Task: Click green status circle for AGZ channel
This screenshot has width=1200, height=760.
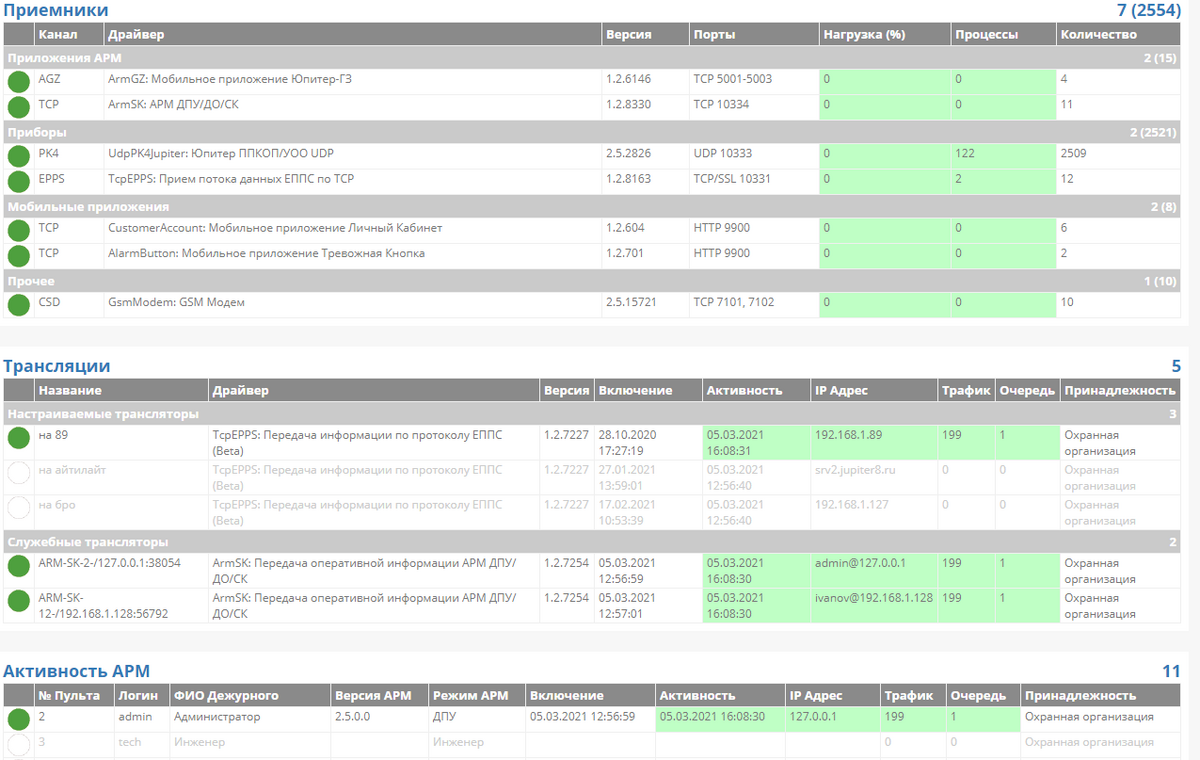Action: tap(18, 82)
